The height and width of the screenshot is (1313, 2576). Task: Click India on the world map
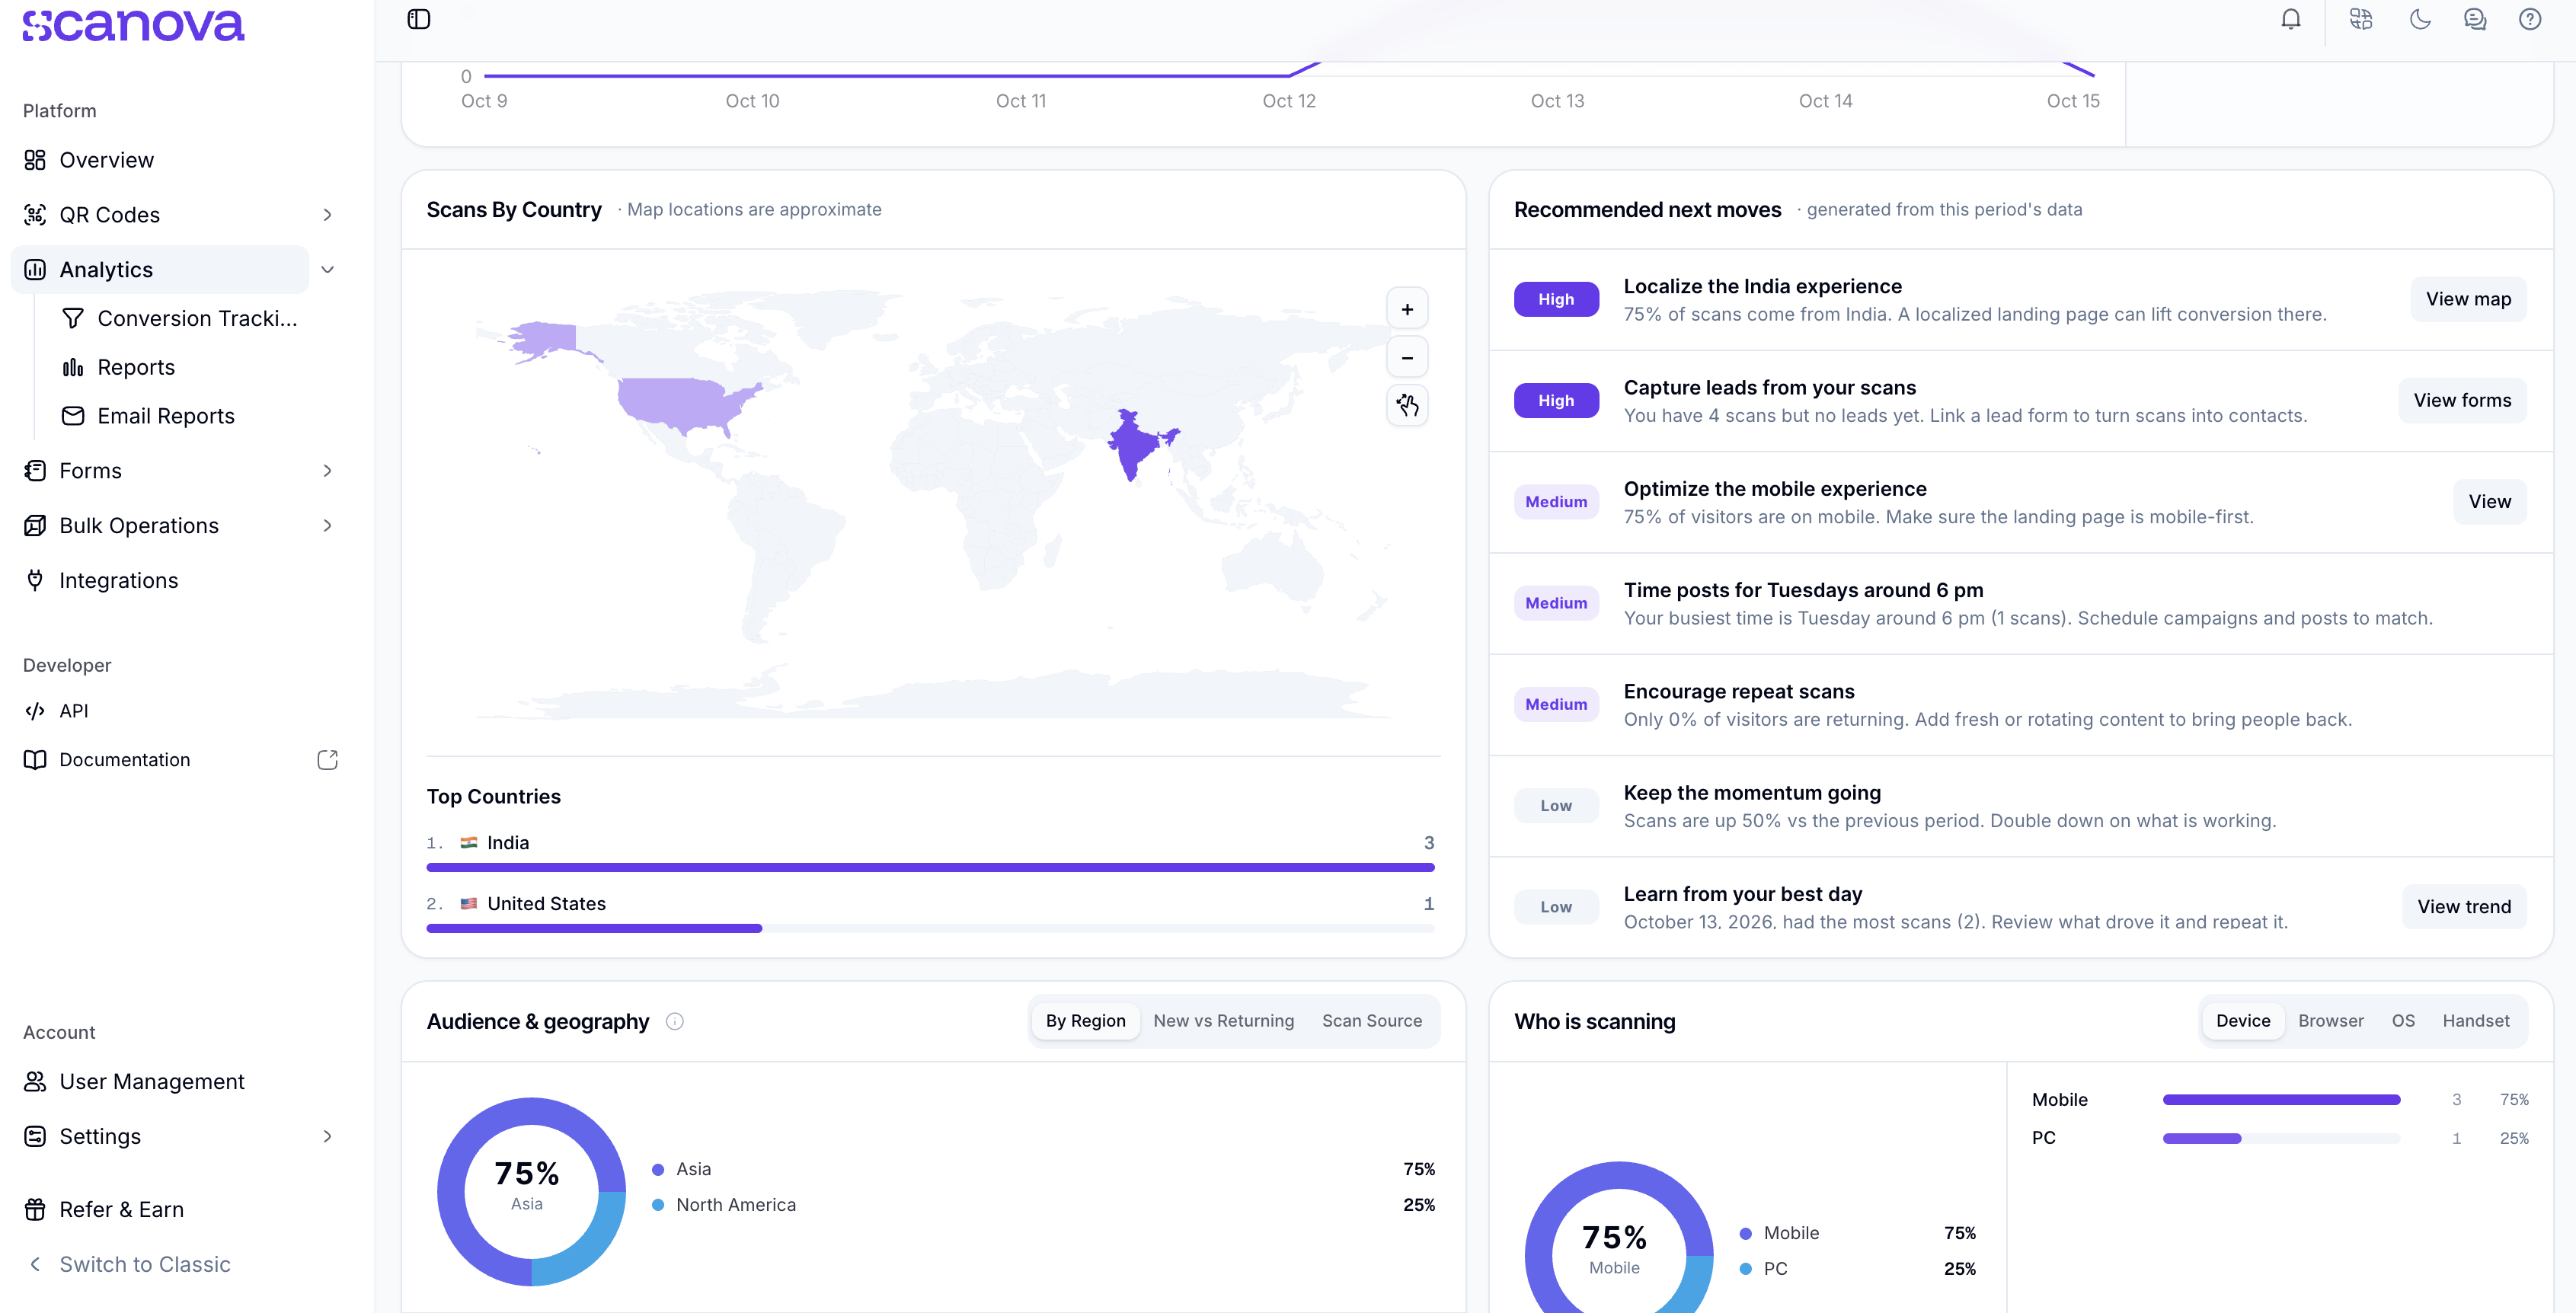(1135, 445)
